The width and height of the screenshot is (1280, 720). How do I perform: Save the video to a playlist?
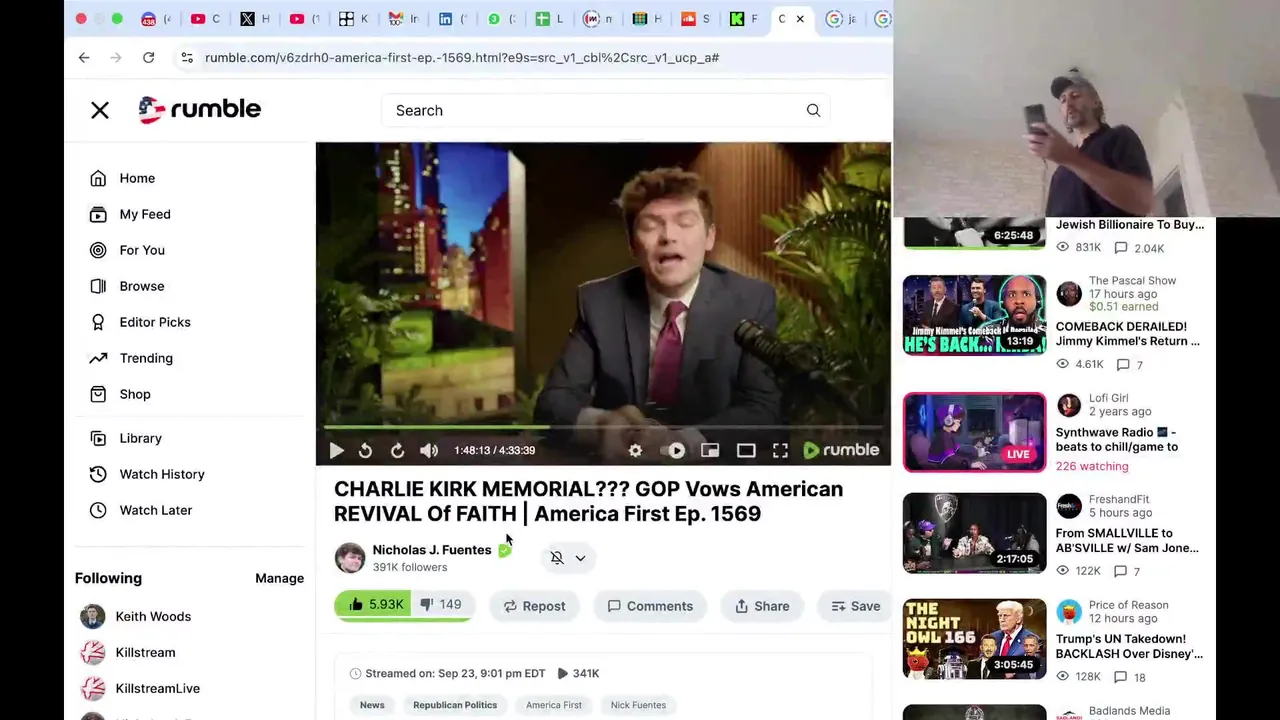coord(856,606)
